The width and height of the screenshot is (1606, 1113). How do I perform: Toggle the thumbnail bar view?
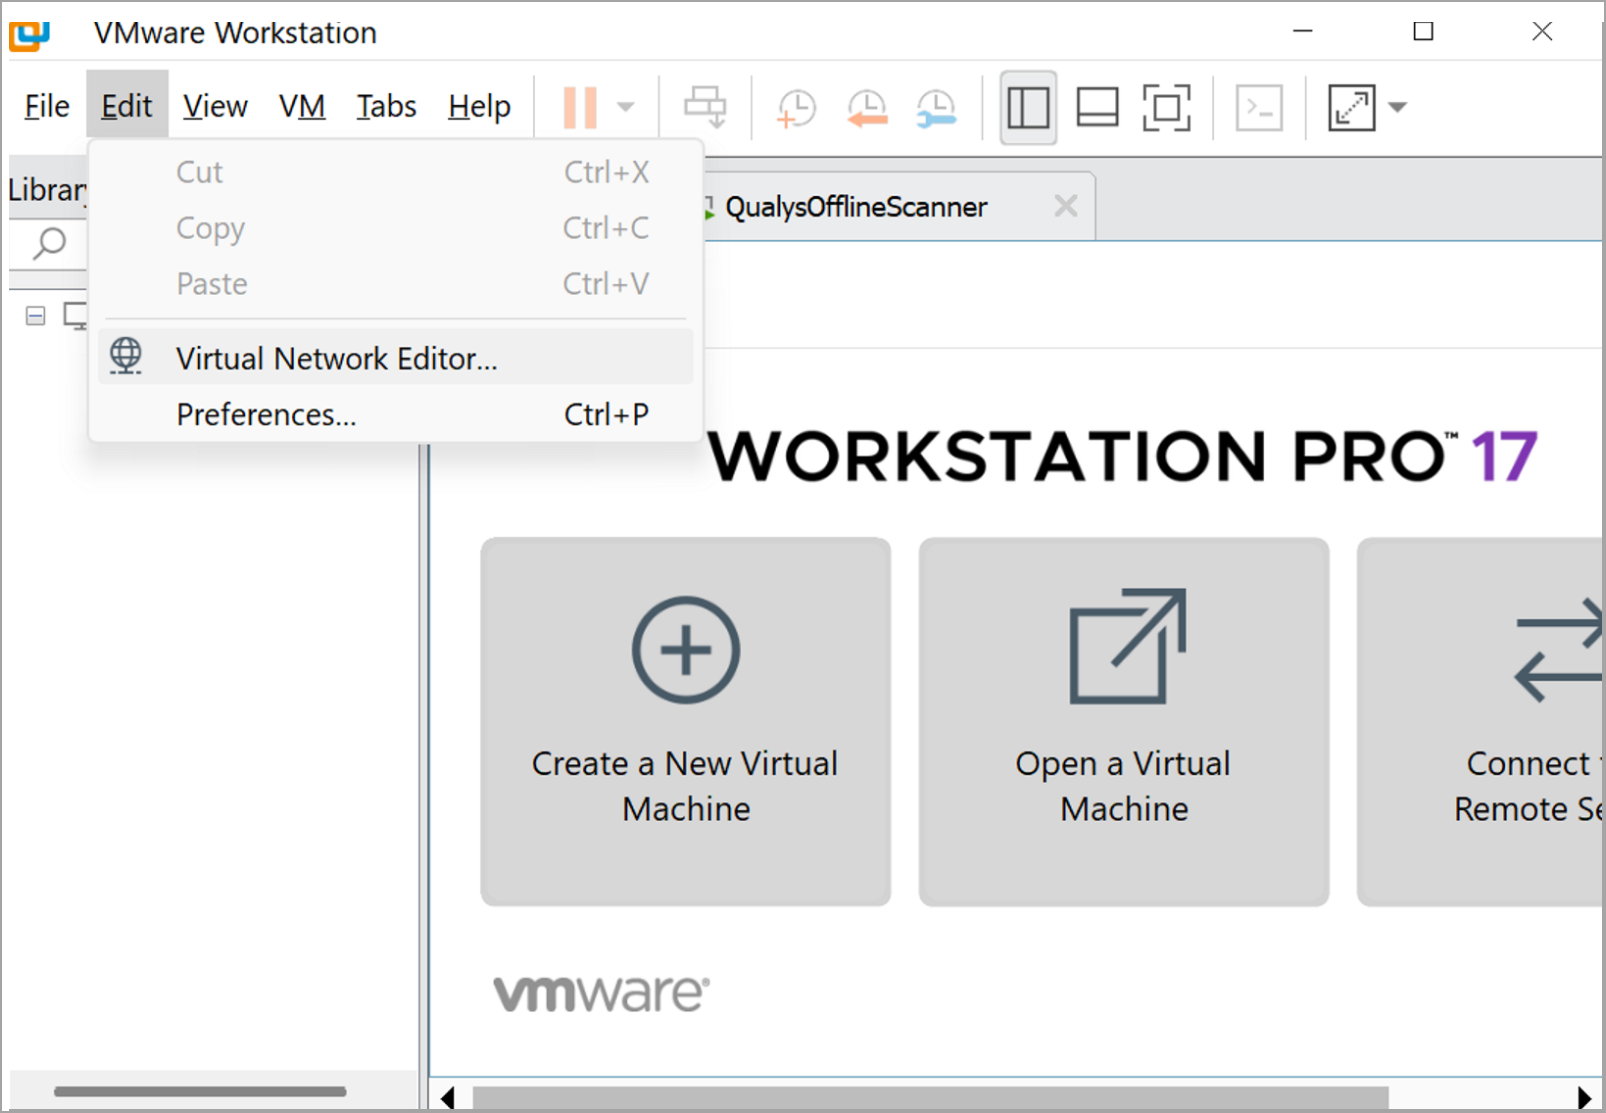click(x=1097, y=108)
